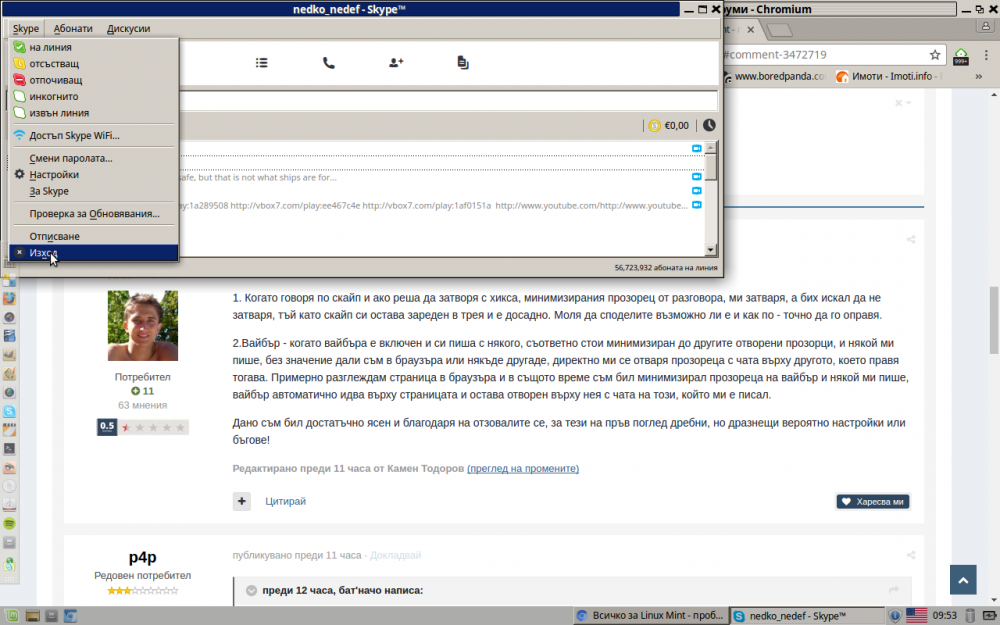Open Имоти - Imoti.info bookmark
Viewport: 1000px width, 625px height.
click(x=889, y=77)
